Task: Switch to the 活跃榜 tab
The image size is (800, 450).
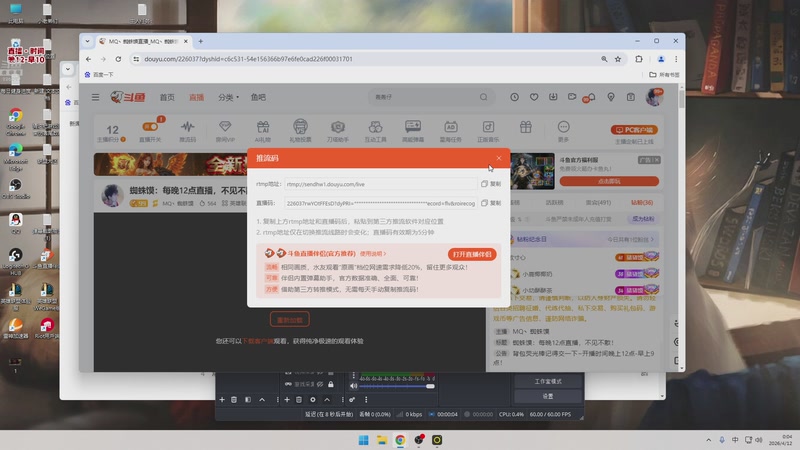Action: pyautogui.click(x=554, y=203)
